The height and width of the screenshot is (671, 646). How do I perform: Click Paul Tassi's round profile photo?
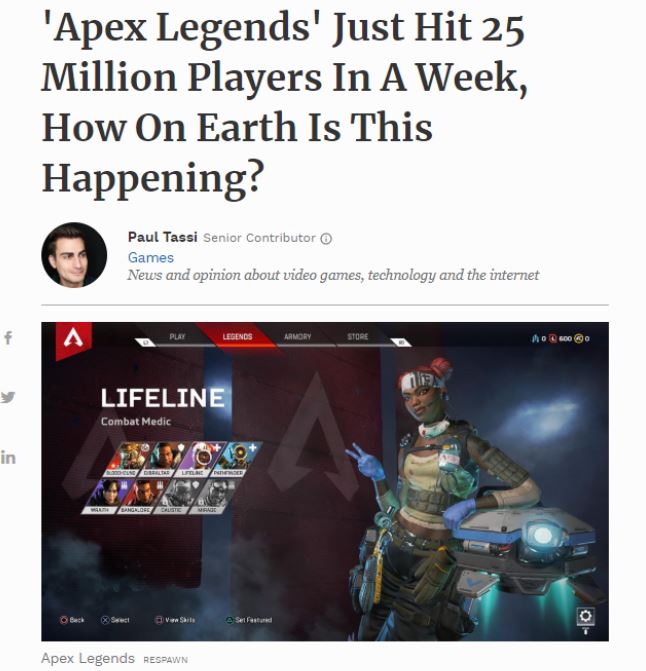tap(74, 255)
